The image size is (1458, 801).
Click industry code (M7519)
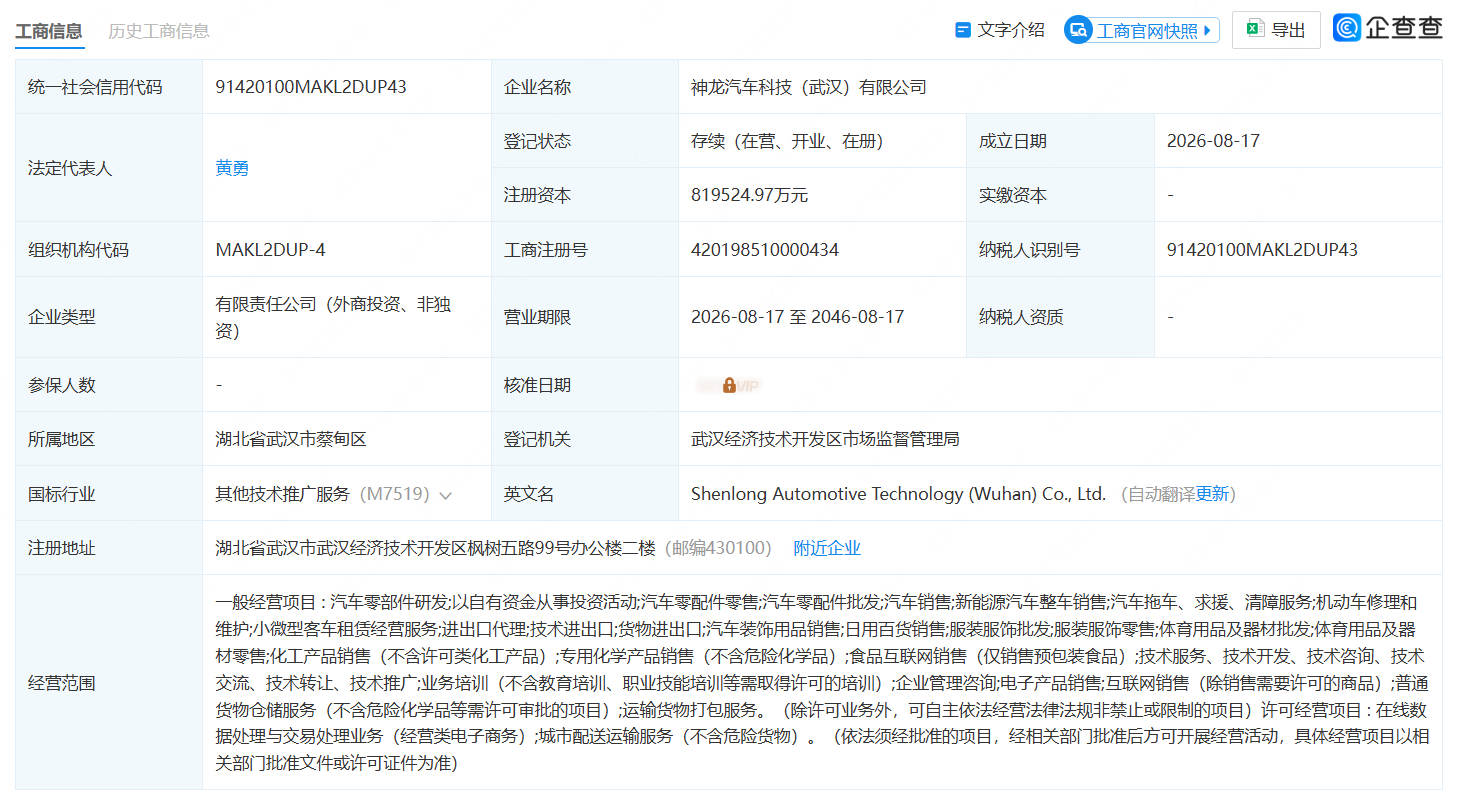[394, 494]
